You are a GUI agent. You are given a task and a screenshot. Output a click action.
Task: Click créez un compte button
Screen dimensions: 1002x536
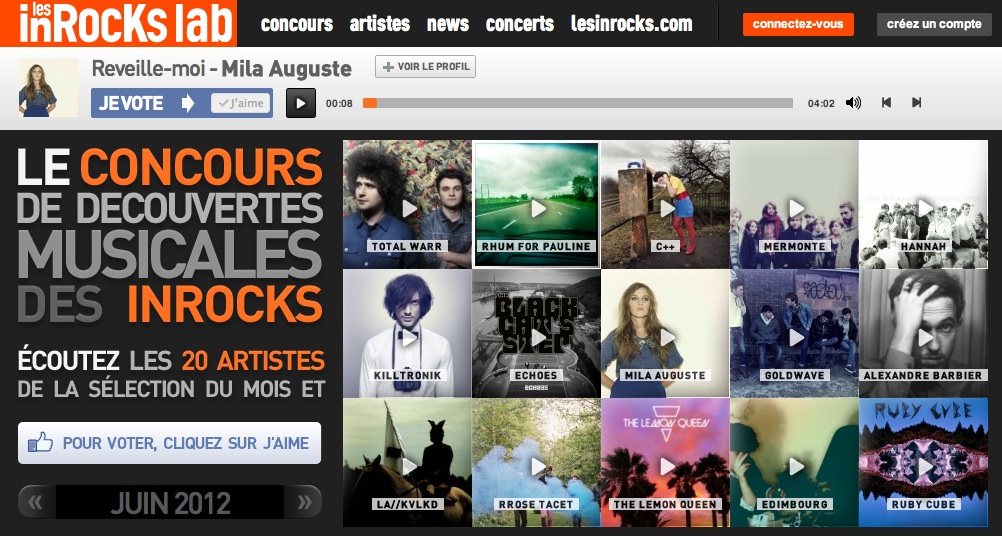point(934,24)
